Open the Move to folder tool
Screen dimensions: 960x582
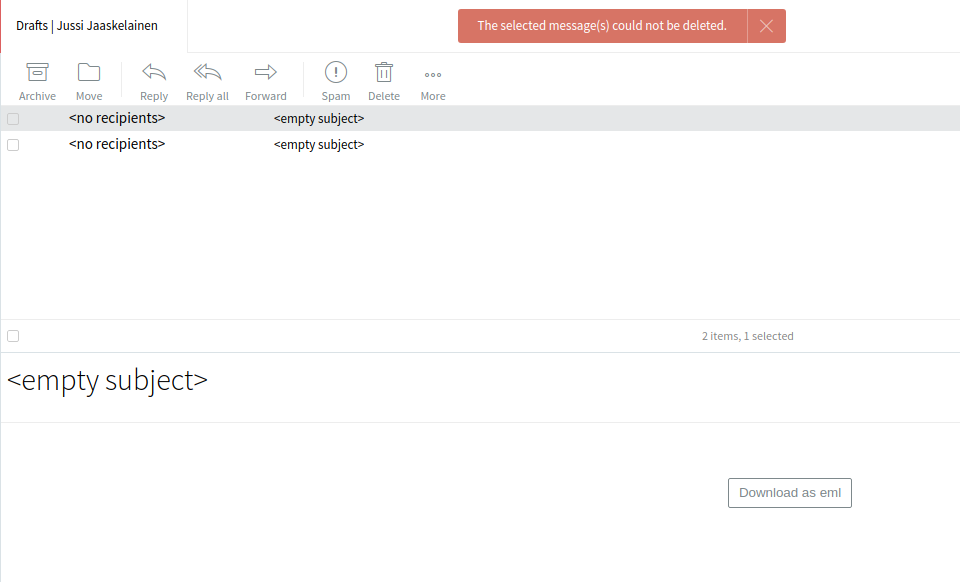89,81
